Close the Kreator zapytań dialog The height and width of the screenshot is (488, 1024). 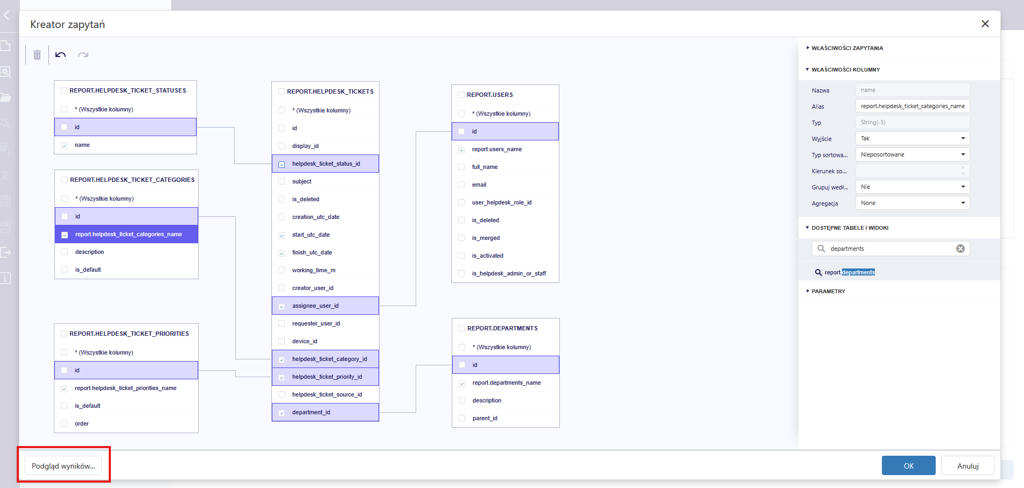coord(984,24)
